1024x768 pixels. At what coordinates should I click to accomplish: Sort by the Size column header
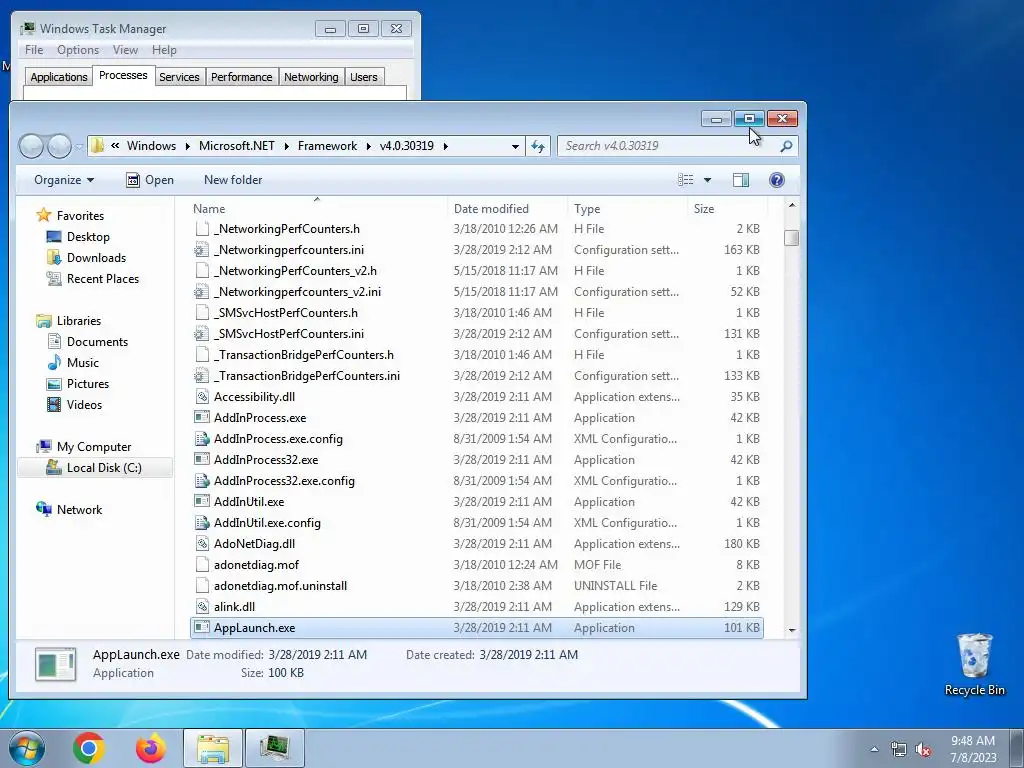727,208
